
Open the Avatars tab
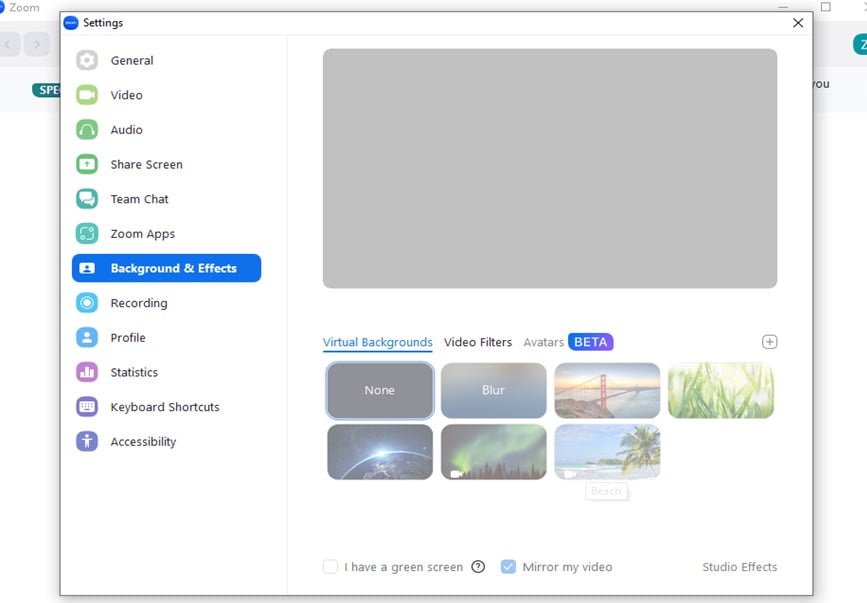pyautogui.click(x=544, y=343)
